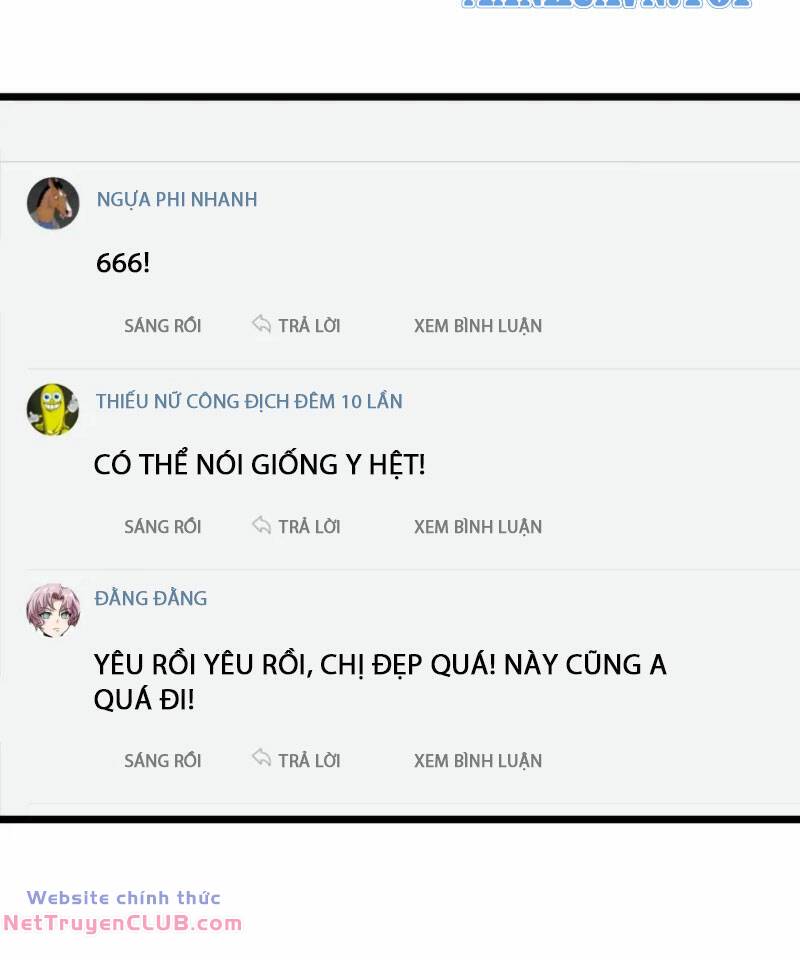This screenshot has height=960, width=800.
Task: Click Sáng Rồi timestamp on the second comment
Action: pyautogui.click(x=163, y=527)
